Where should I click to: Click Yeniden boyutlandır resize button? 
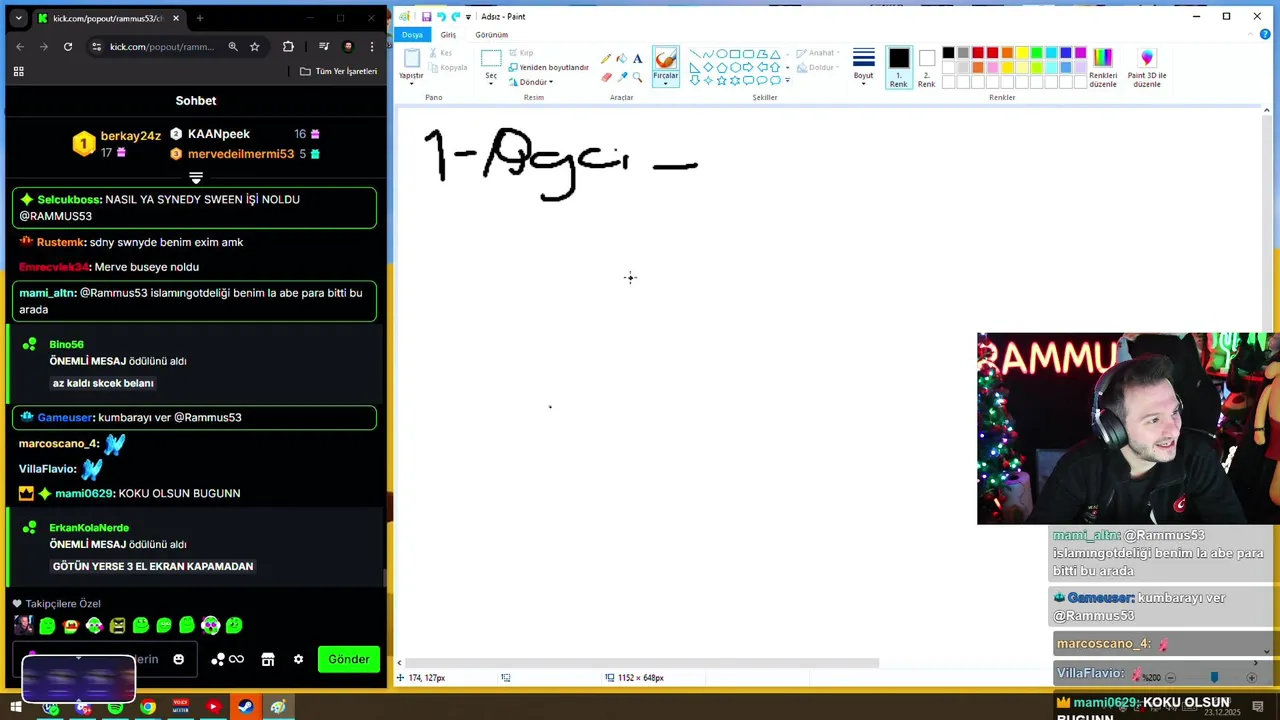(548, 67)
